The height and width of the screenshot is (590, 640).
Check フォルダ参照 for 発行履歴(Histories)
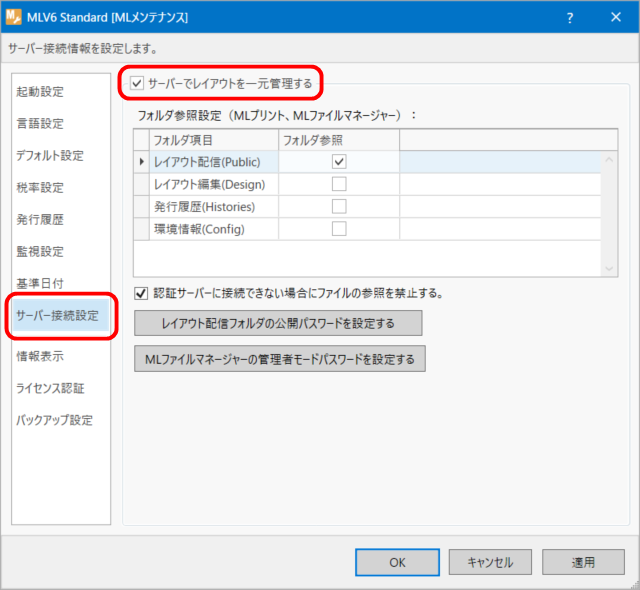(x=339, y=206)
